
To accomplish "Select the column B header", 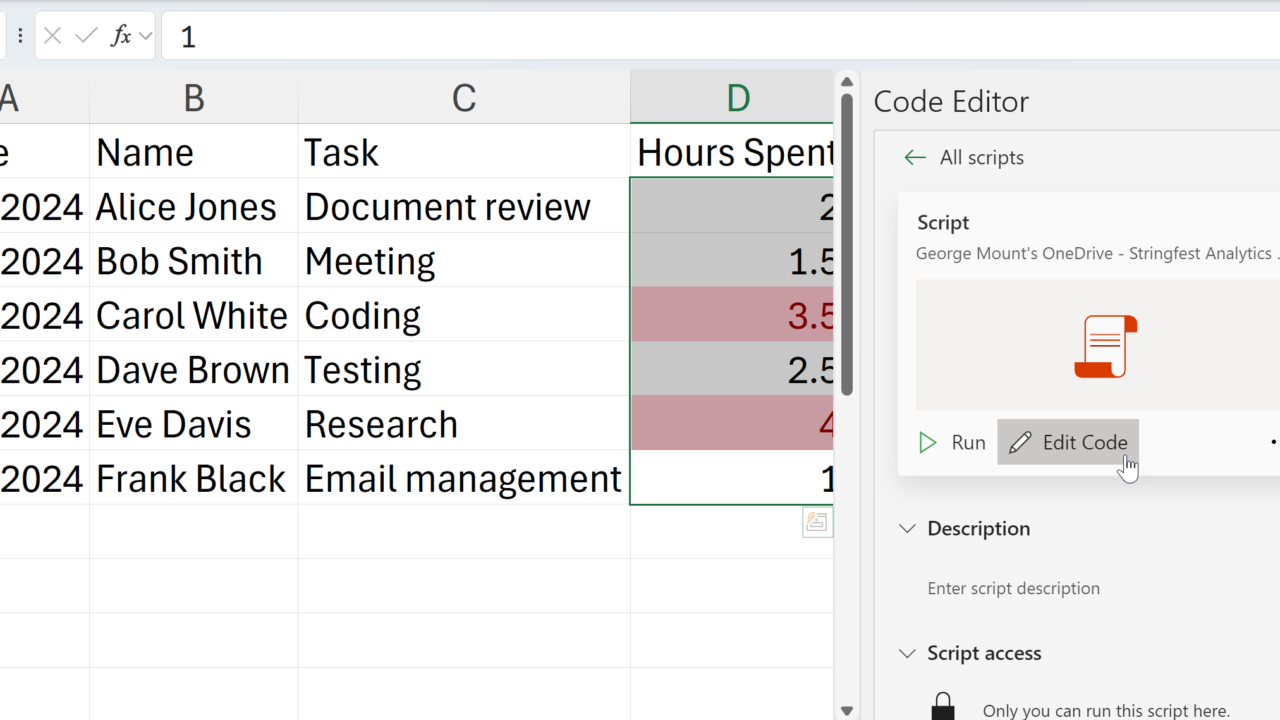I will tap(193, 98).
